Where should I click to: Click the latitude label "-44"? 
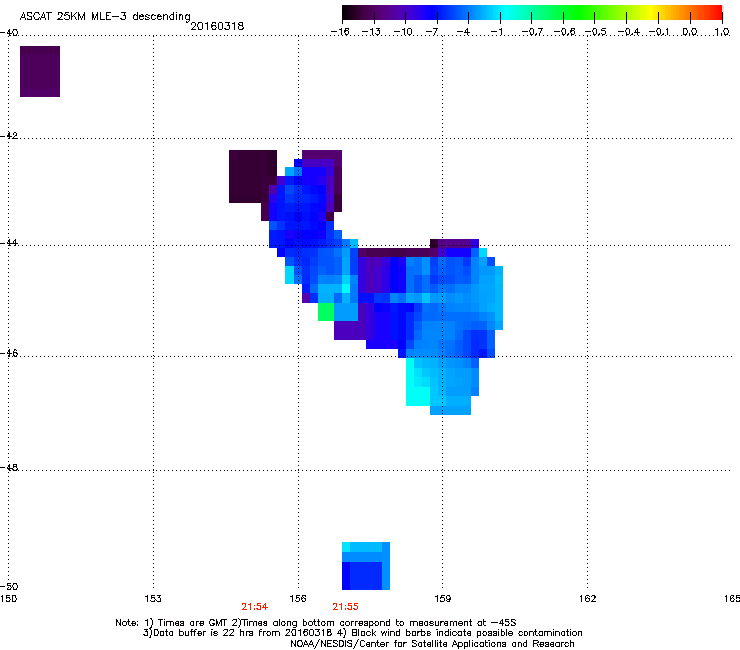coord(9,243)
